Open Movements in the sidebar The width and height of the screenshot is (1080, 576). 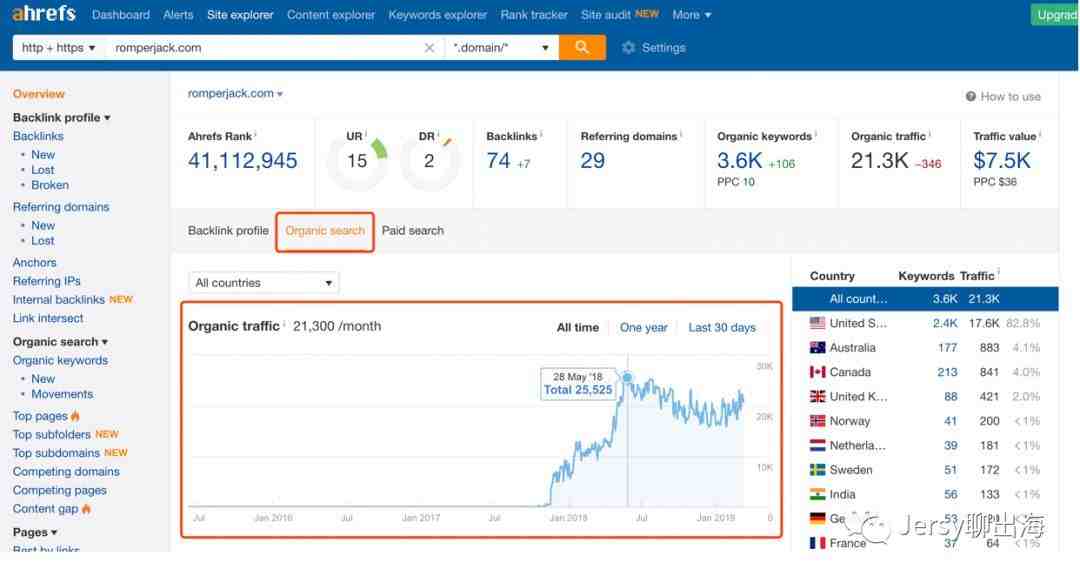tap(62, 394)
